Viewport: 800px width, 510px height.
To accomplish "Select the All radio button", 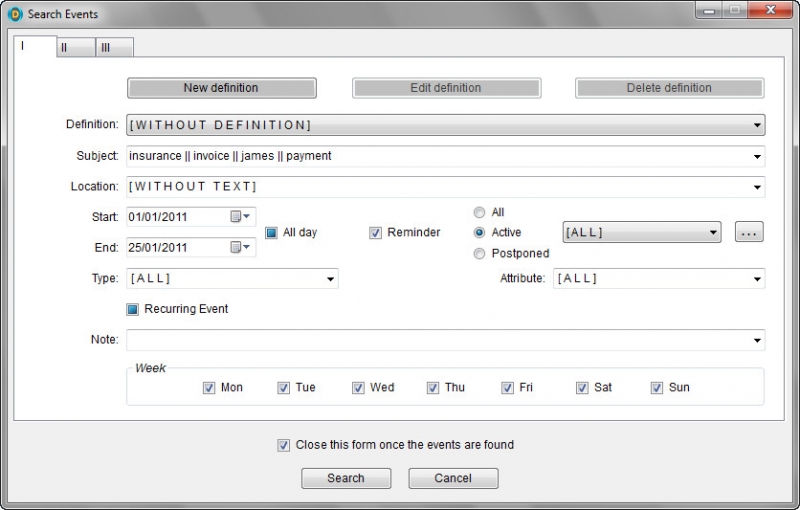I will click(x=479, y=212).
